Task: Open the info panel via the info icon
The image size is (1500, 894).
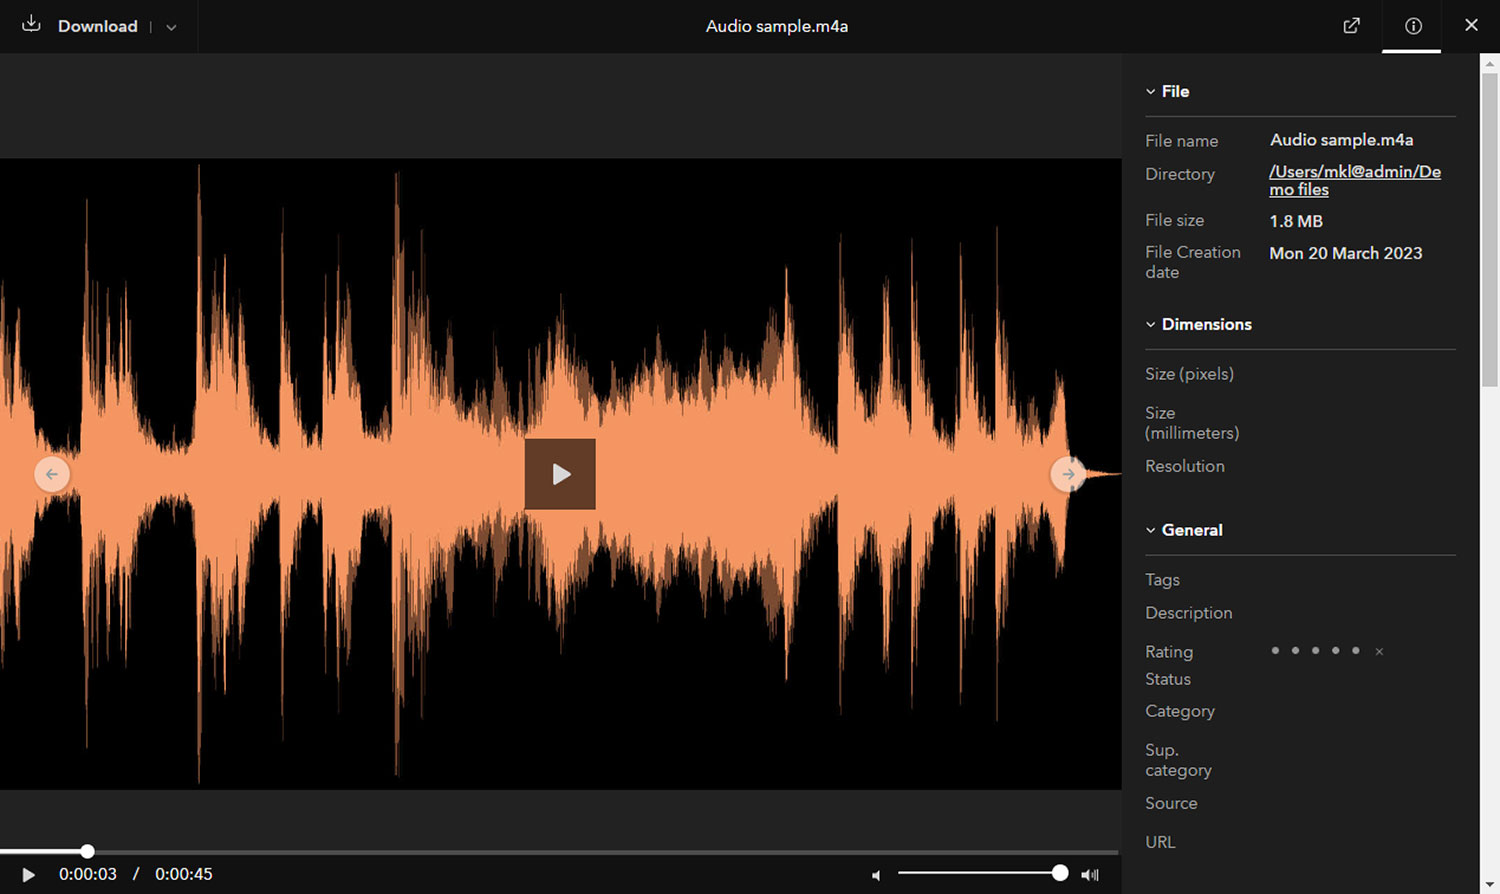Action: coord(1411,26)
